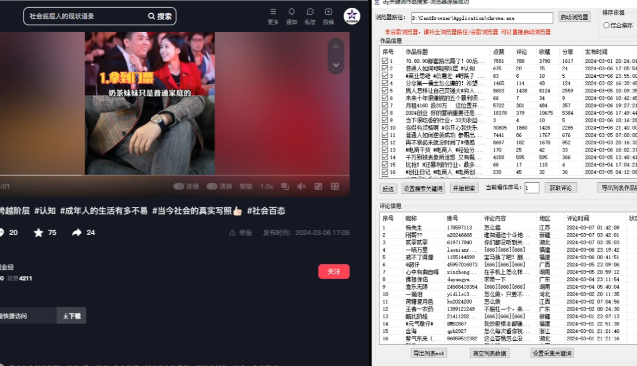Sort works by 收藏 column header

click(x=544, y=52)
